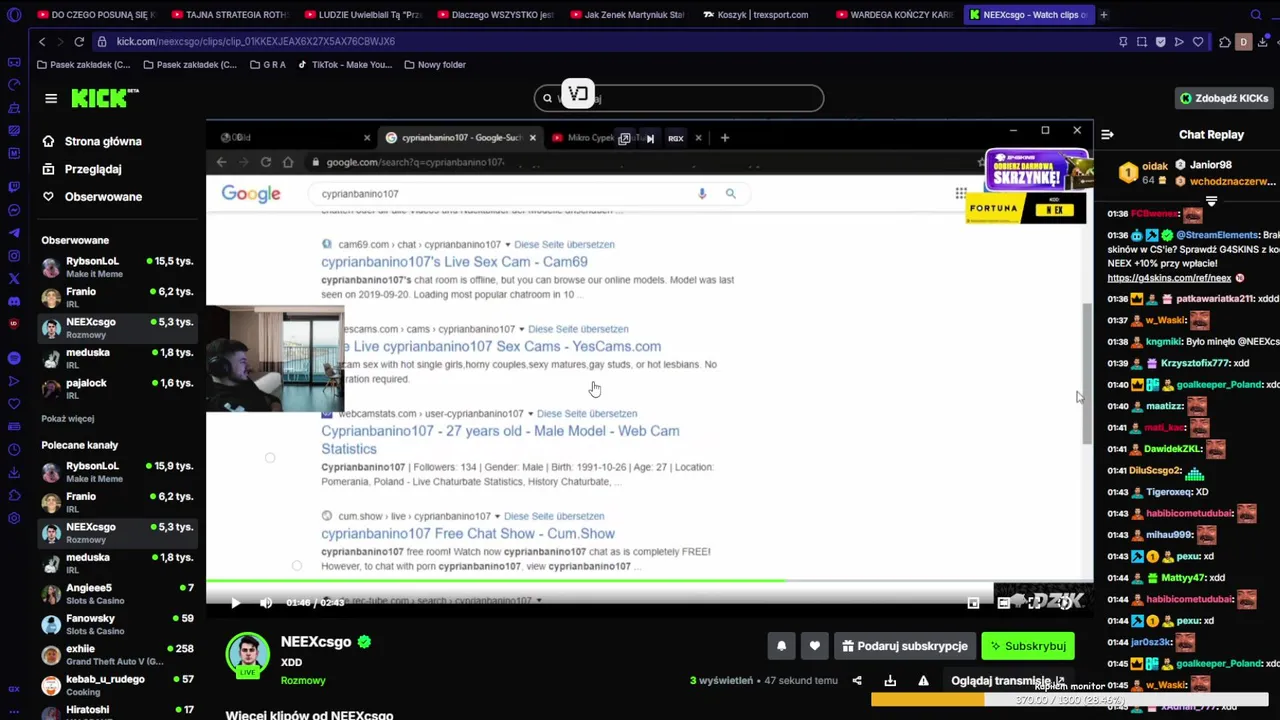Share the clip via the share icon

[x=857, y=681]
